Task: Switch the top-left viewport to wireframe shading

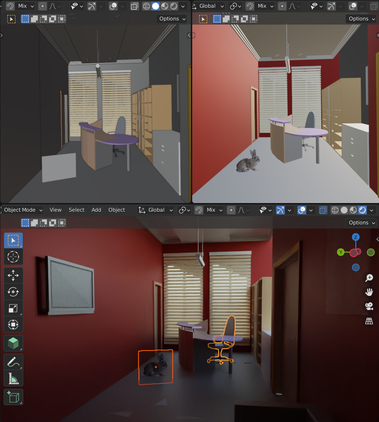Action: coord(146,6)
